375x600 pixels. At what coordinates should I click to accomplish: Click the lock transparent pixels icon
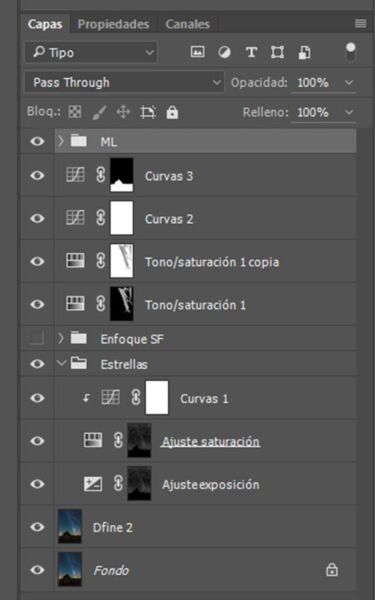(x=75, y=112)
